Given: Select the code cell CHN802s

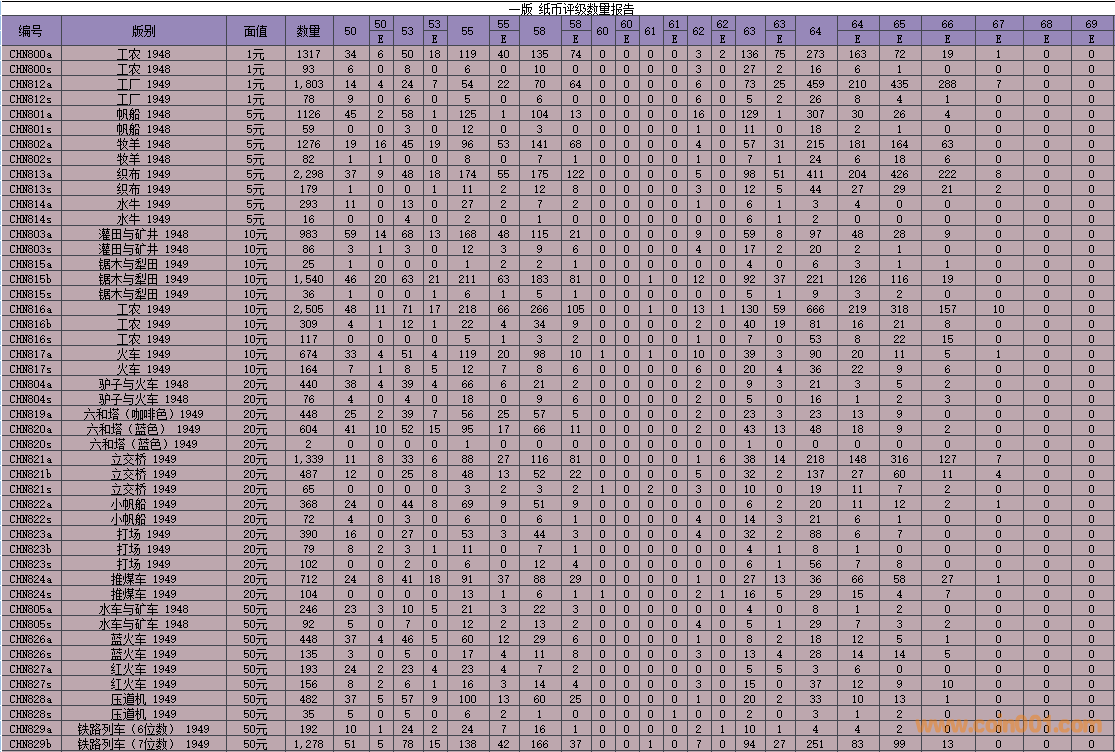Looking at the screenshot, I should coord(31,159).
